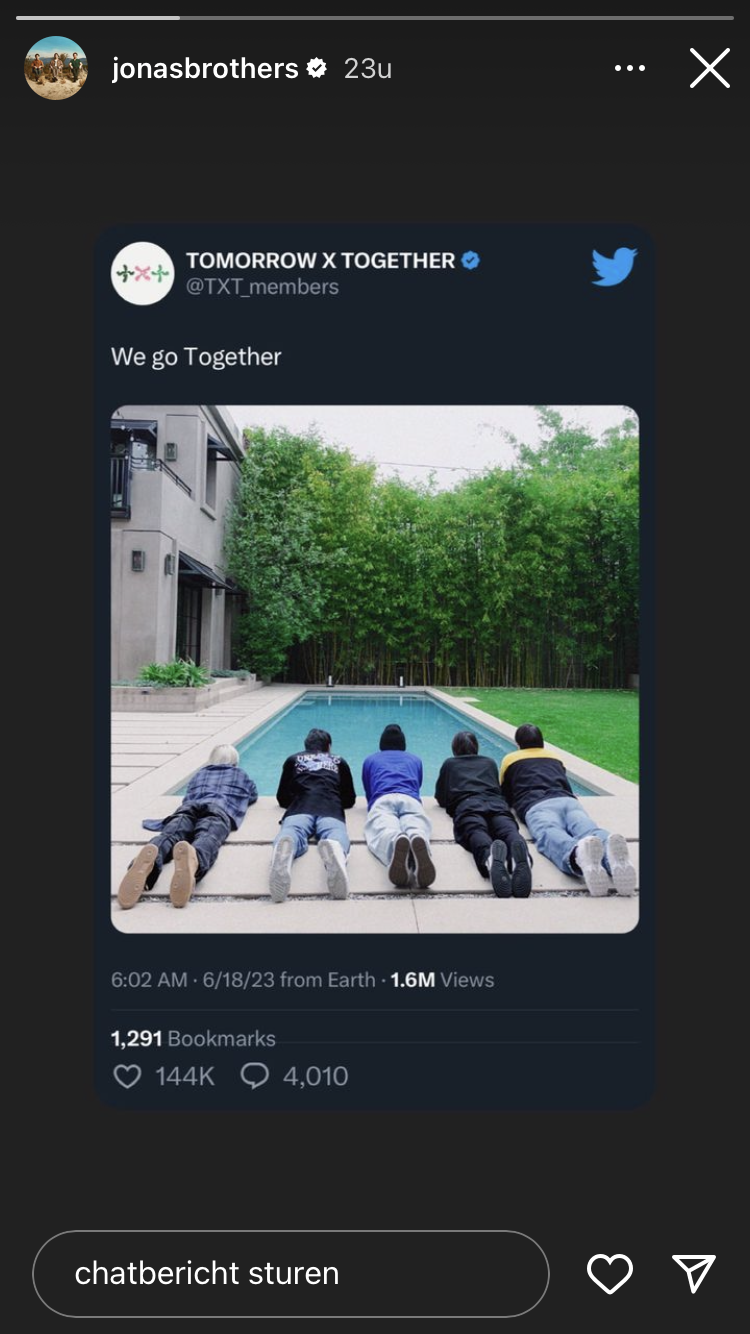This screenshot has width=750, height=1334.
Task: Tap the story progress bar at top
Action: click(375, 17)
